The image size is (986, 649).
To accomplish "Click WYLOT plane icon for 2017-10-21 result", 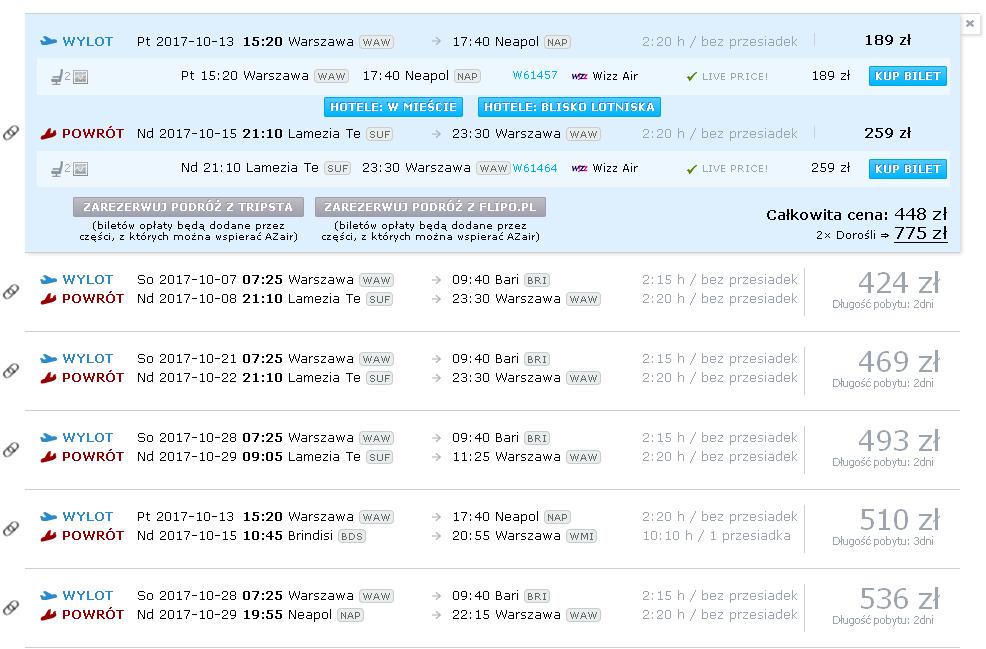I will [48, 359].
